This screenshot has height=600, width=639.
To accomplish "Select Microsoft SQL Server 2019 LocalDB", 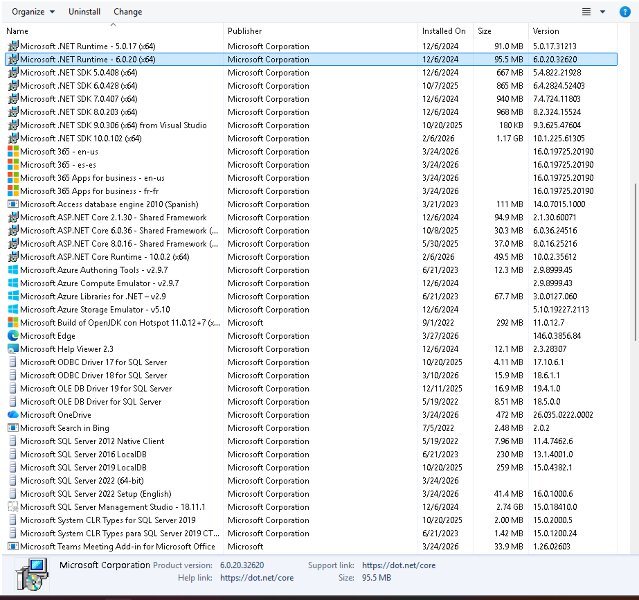I will [x=312, y=467].
